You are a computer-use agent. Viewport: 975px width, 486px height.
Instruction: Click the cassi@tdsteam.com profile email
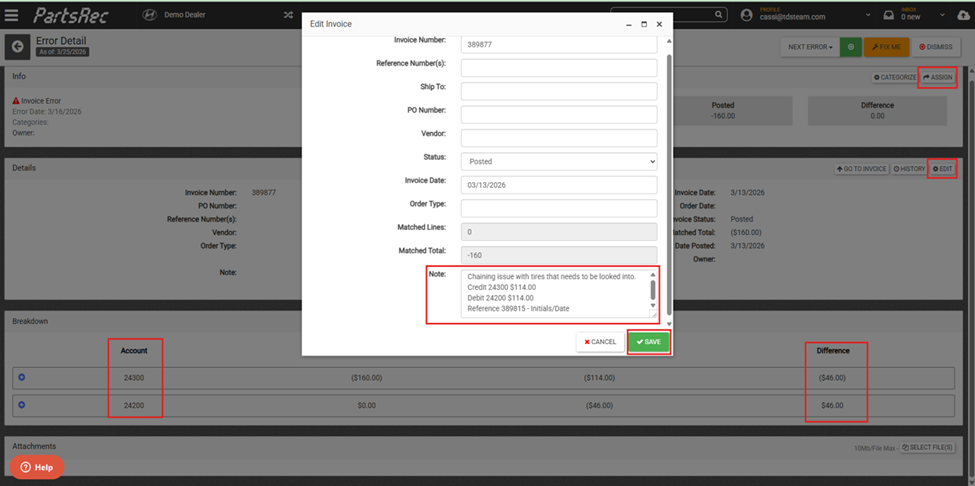click(x=792, y=17)
